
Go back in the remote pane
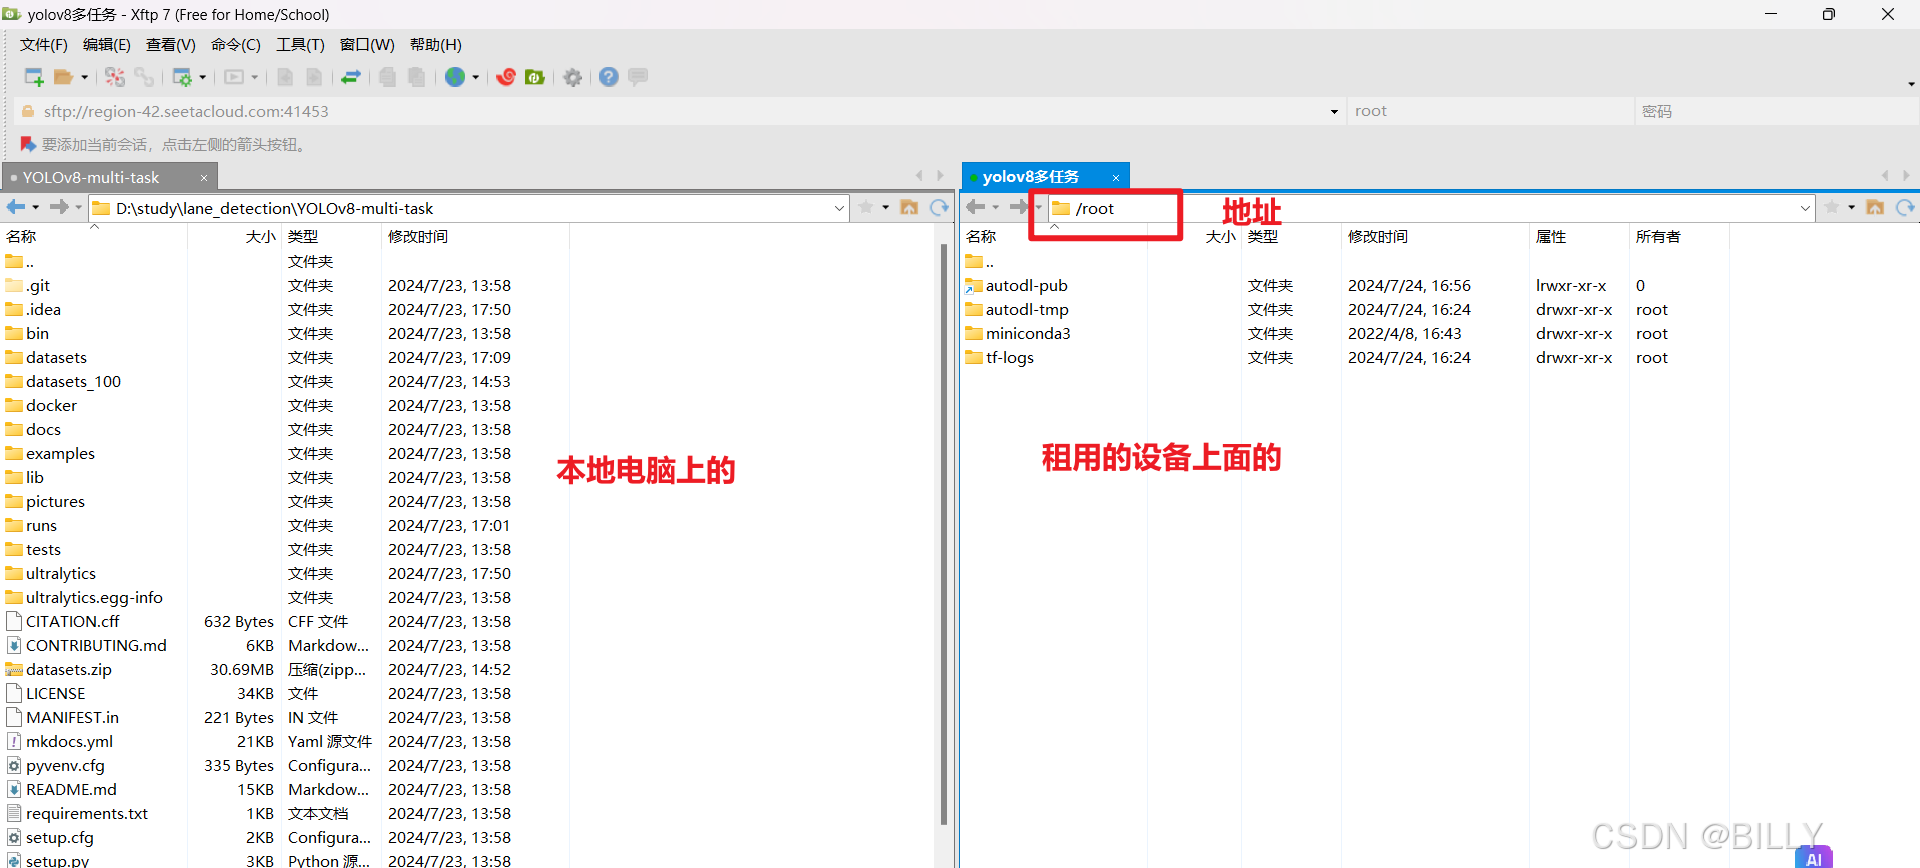click(976, 207)
